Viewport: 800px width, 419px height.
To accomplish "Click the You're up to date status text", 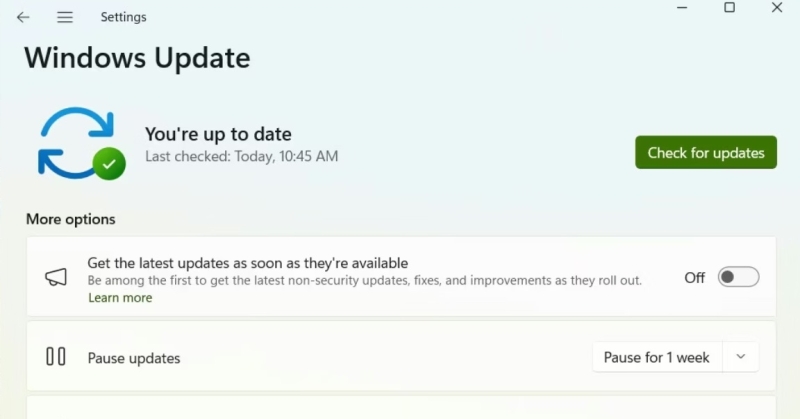I will pyautogui.click(x=218, y=134).
